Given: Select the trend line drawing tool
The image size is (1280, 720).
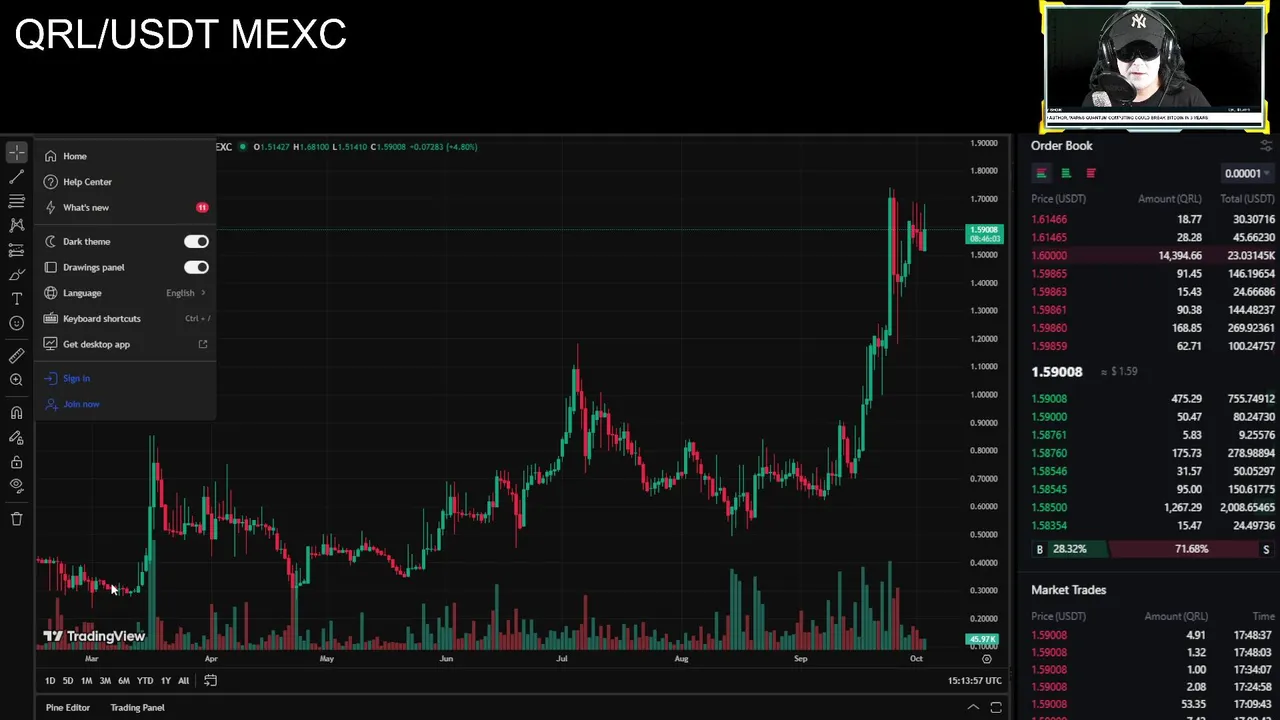Looking at the screenshot, I should [x=17, y=177].
